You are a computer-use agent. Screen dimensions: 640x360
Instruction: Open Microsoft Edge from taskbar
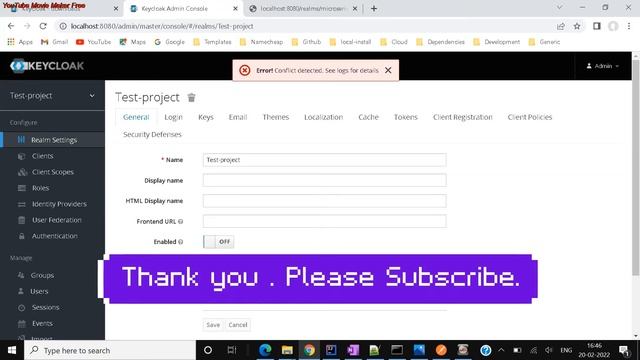click(265, 350)
